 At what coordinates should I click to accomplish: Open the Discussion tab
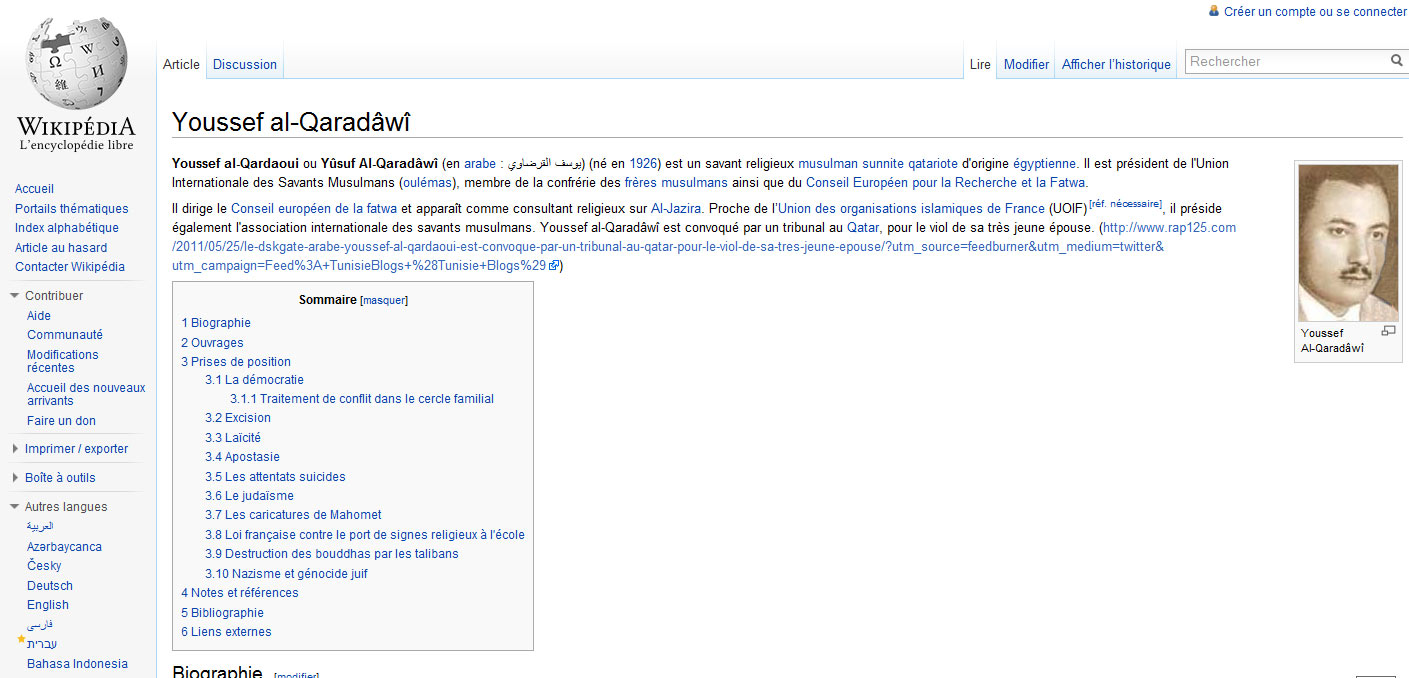[x=245, y=64]
